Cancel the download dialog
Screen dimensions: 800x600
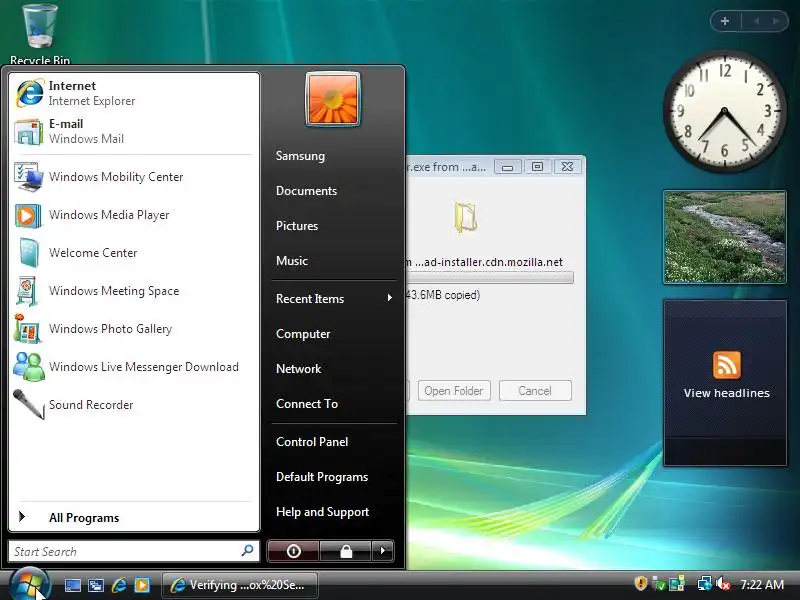535,391
